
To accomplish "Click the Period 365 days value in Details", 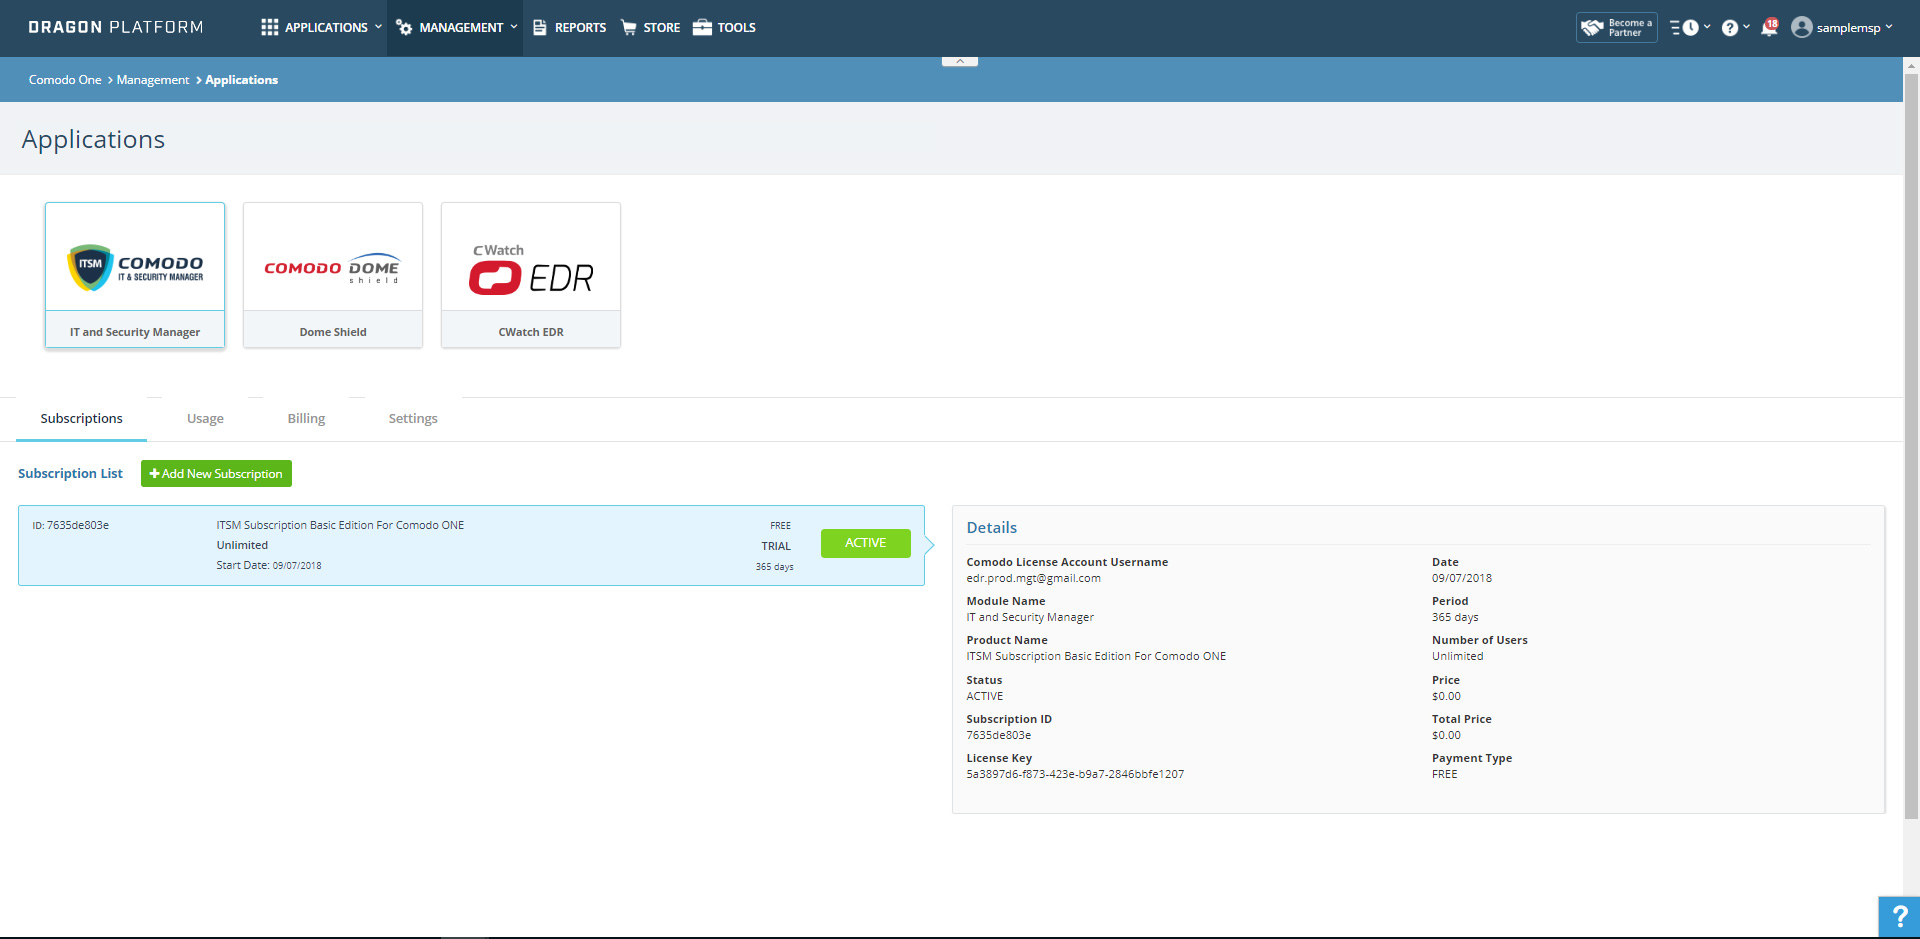I will 1455,617.
